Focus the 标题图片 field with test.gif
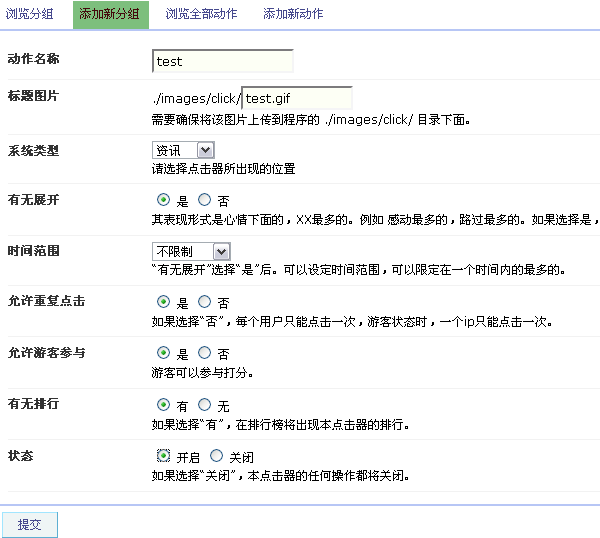The width and height of the screenshot is (600, 538). [297, 98]
